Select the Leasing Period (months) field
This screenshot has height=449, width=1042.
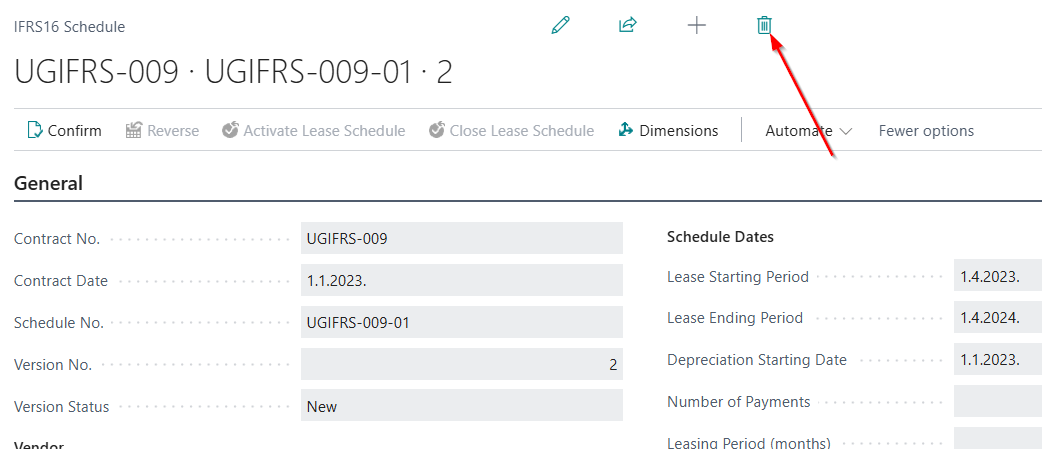point(997,438)
